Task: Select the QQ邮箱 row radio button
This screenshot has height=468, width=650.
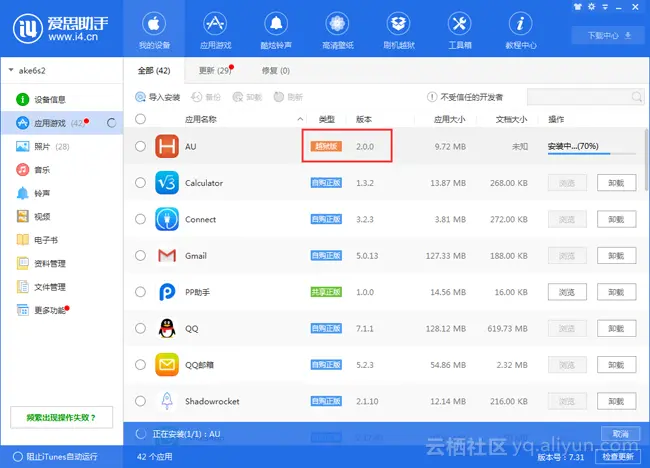Action: [141, 365]
